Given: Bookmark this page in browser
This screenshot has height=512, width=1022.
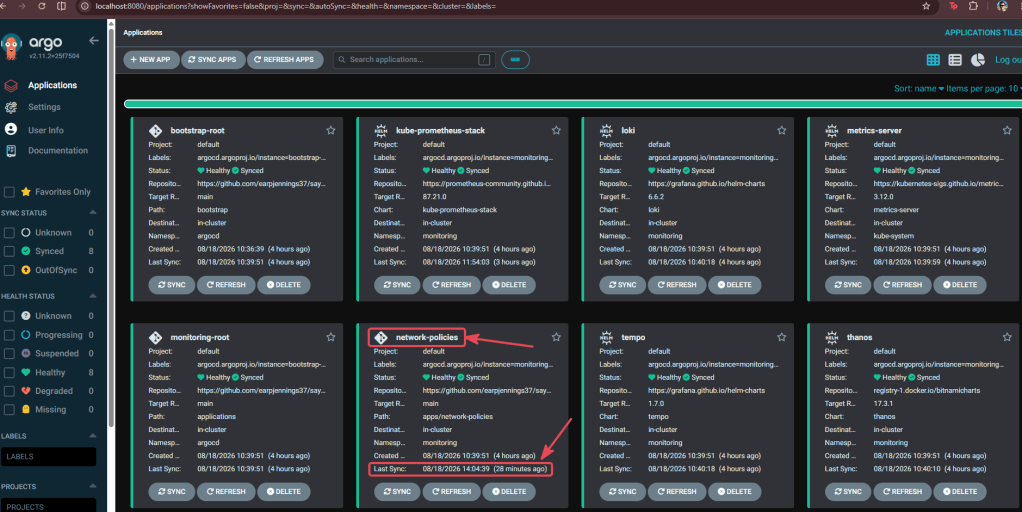Looking at the screenshot, I should [x=926, y=6].
